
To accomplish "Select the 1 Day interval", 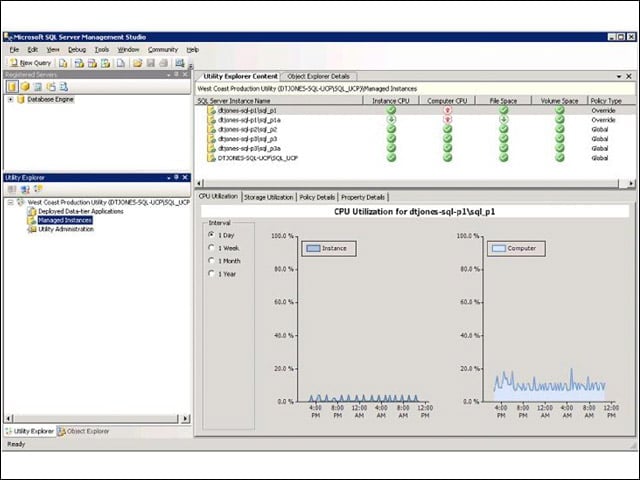I will tap(211, 235).
